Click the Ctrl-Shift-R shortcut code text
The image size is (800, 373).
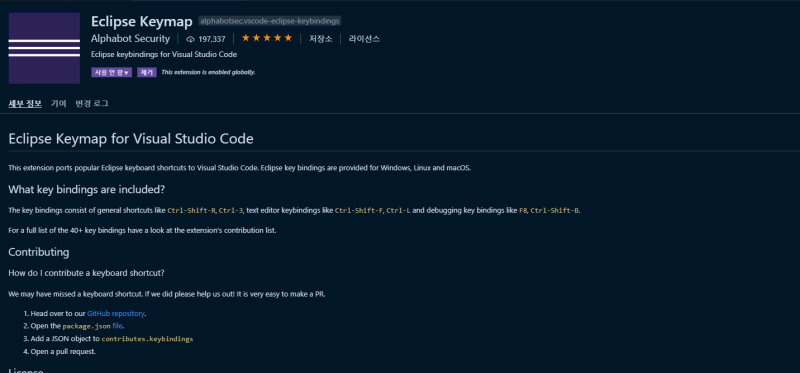191,210
